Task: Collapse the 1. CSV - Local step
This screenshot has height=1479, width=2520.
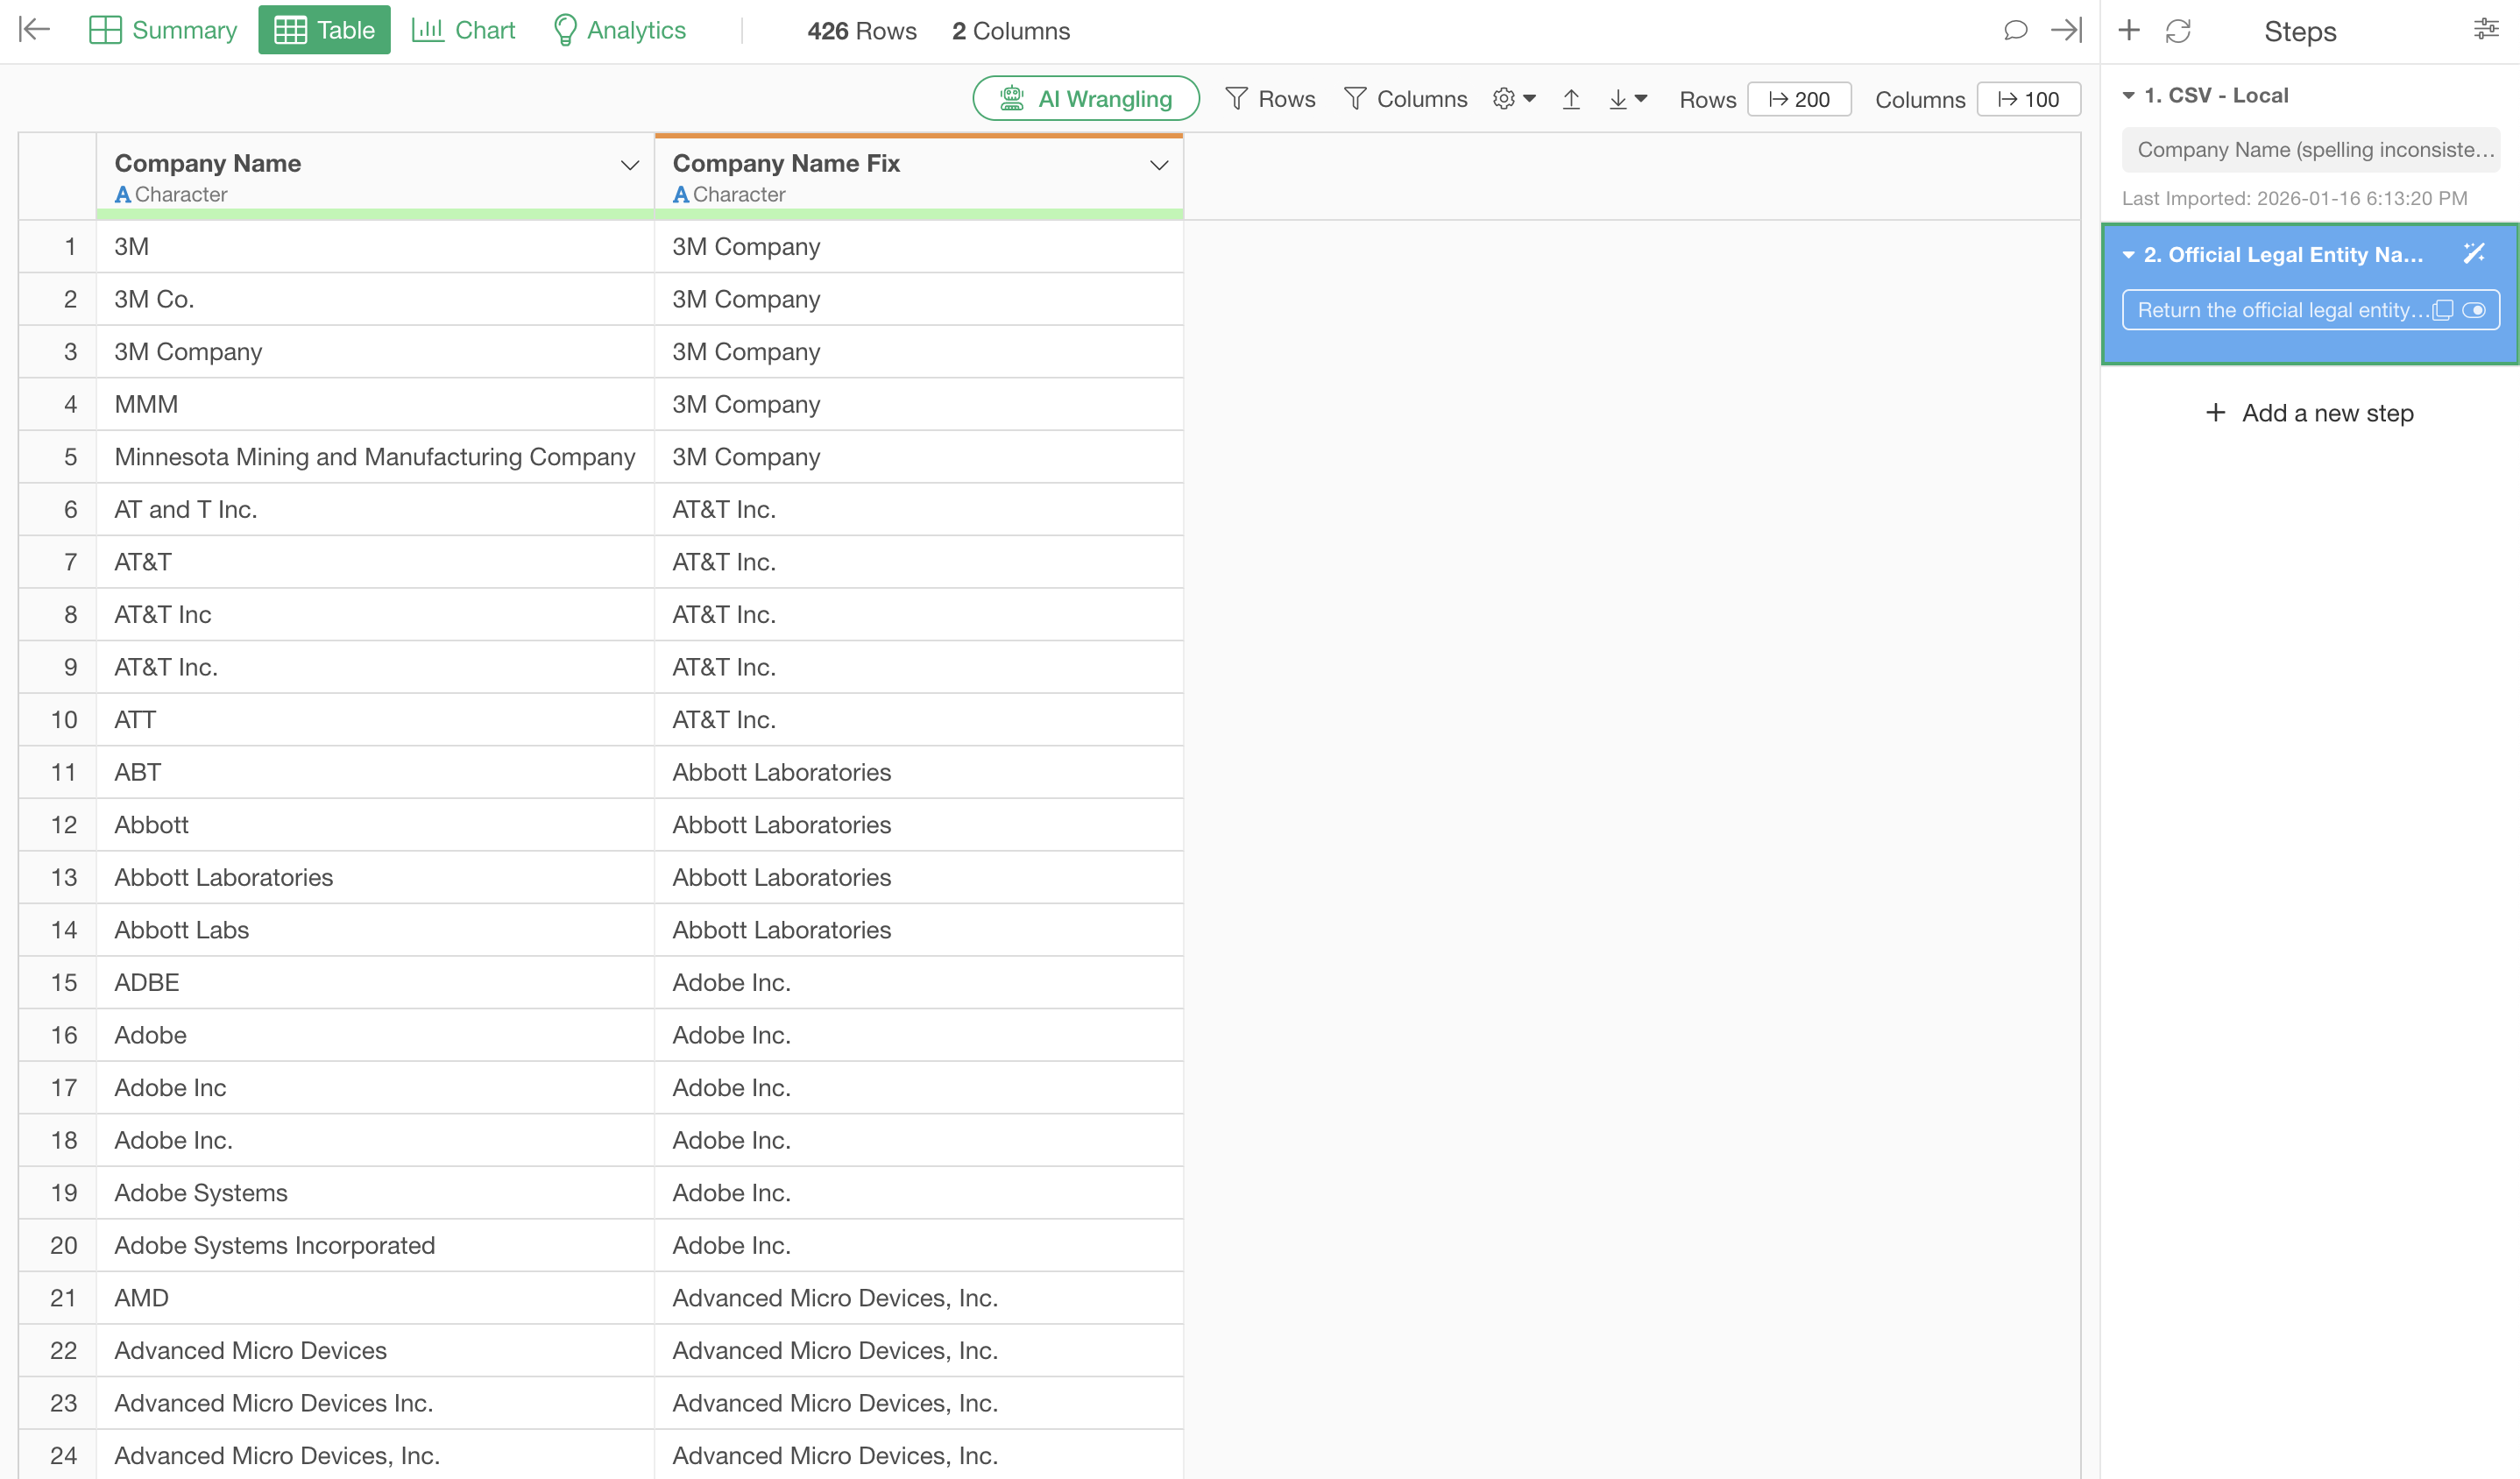Action: pos(2129,96)
